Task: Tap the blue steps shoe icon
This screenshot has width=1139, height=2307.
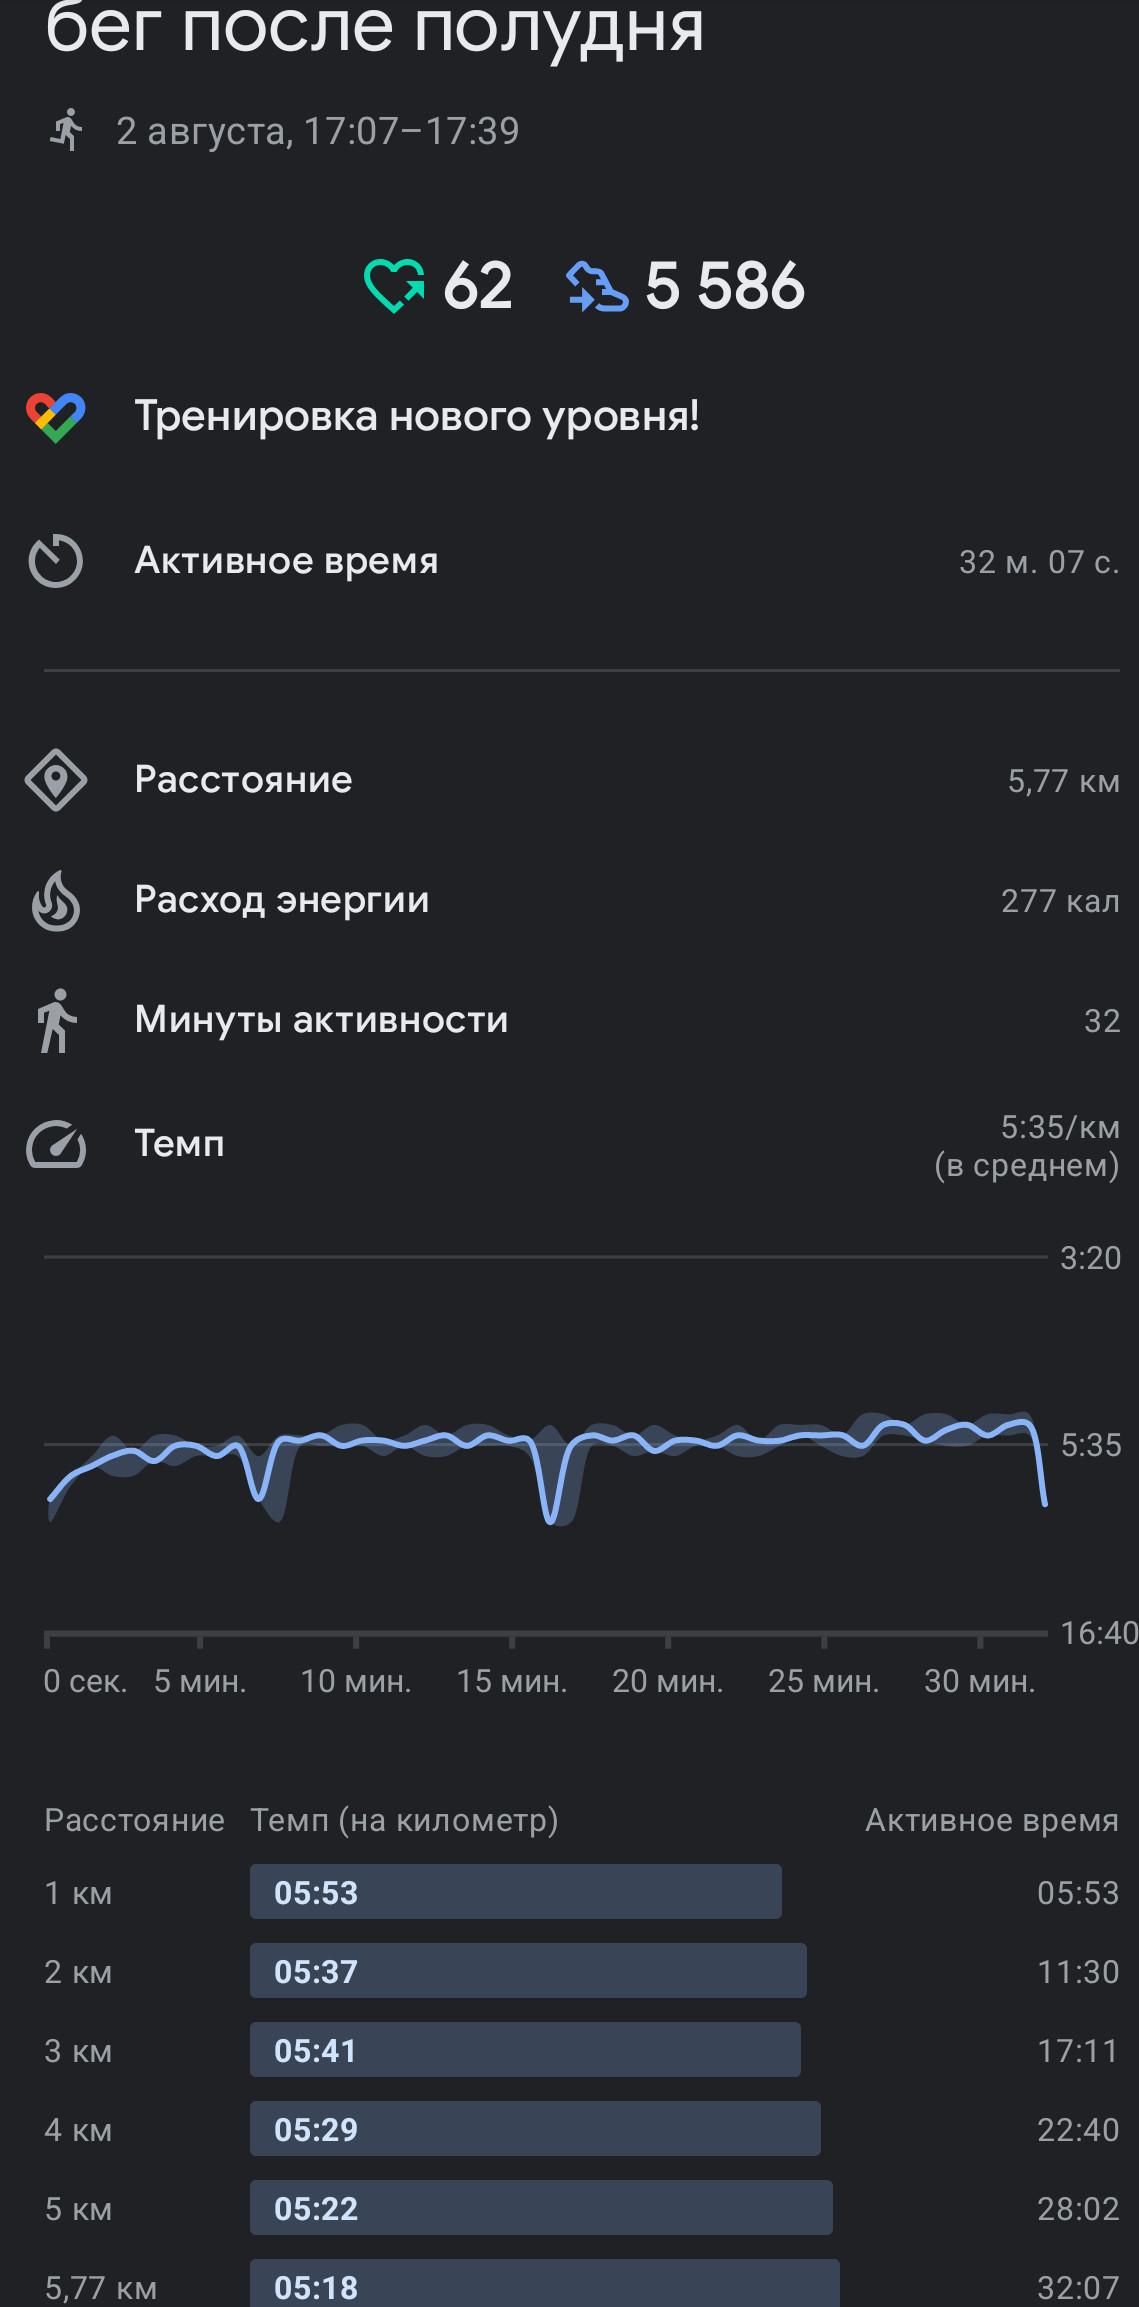Action: coord(597,287)
